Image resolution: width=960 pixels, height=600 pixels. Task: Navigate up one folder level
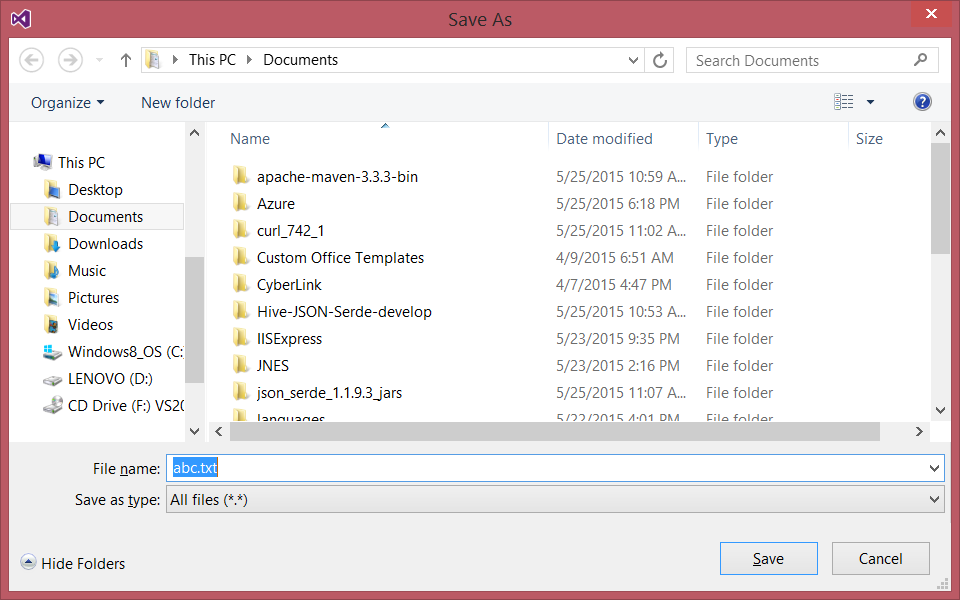tap(124, 60)
